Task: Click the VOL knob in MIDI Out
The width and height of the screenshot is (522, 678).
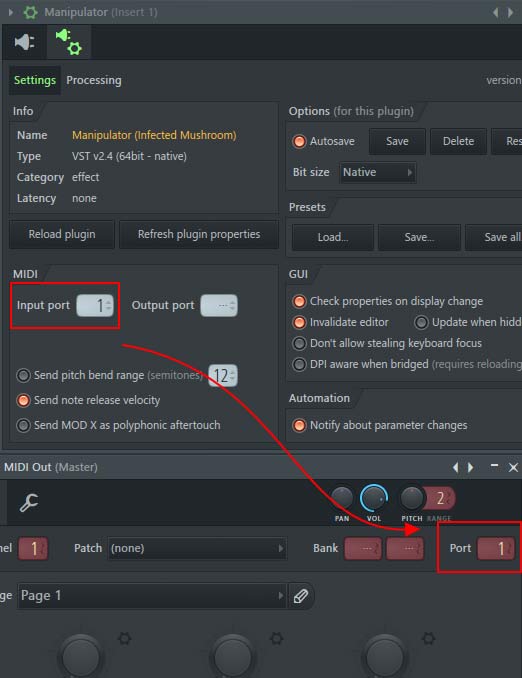Action: (x=374, y=498)
